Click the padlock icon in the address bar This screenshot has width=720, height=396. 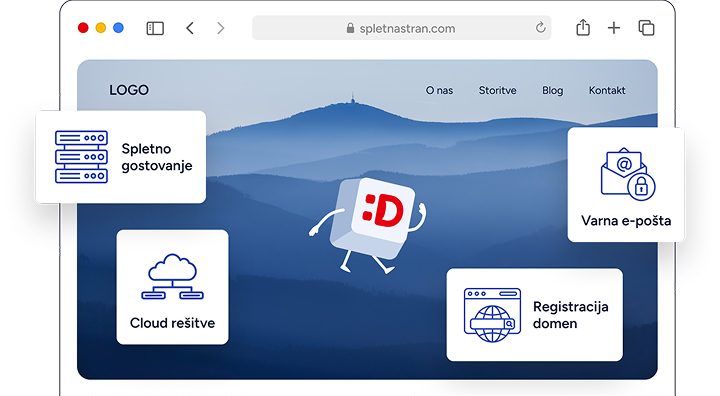350,28
